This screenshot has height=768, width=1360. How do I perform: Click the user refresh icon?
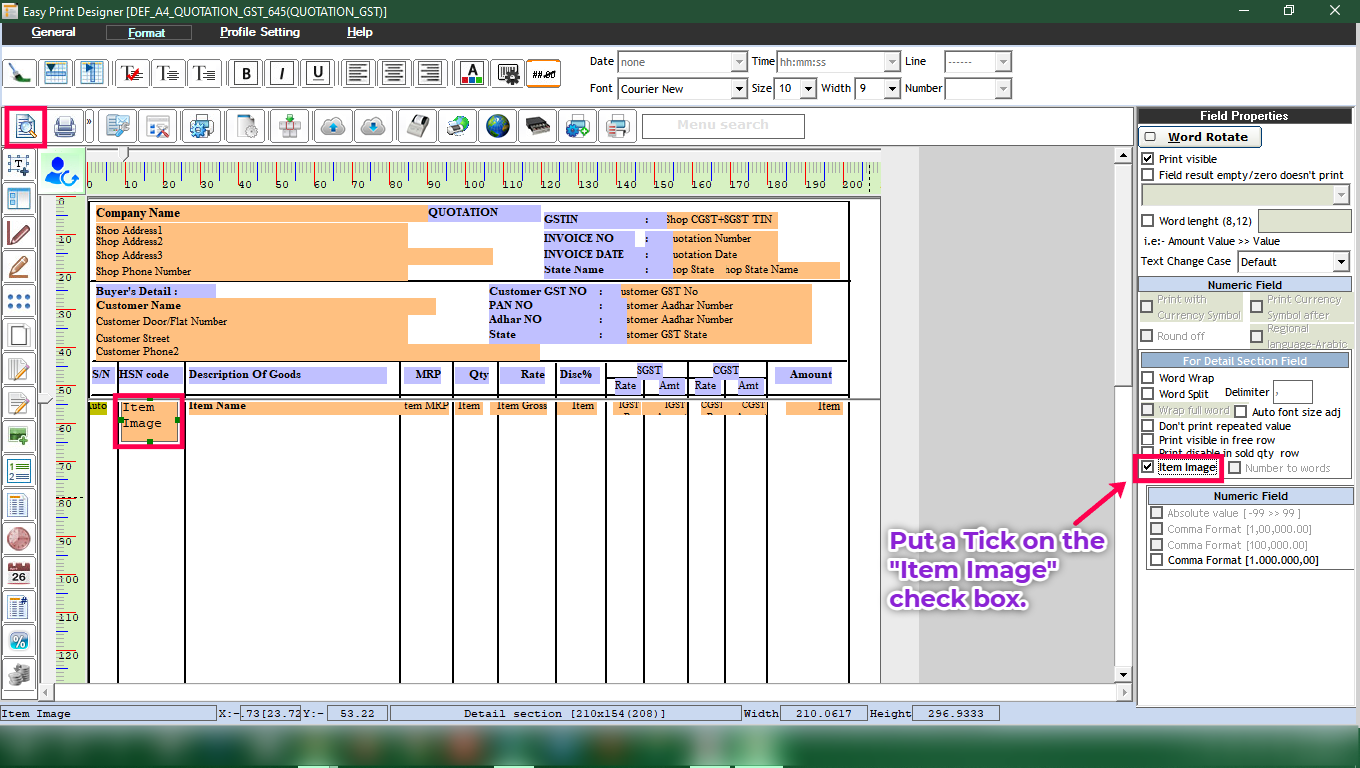point(62,171)
